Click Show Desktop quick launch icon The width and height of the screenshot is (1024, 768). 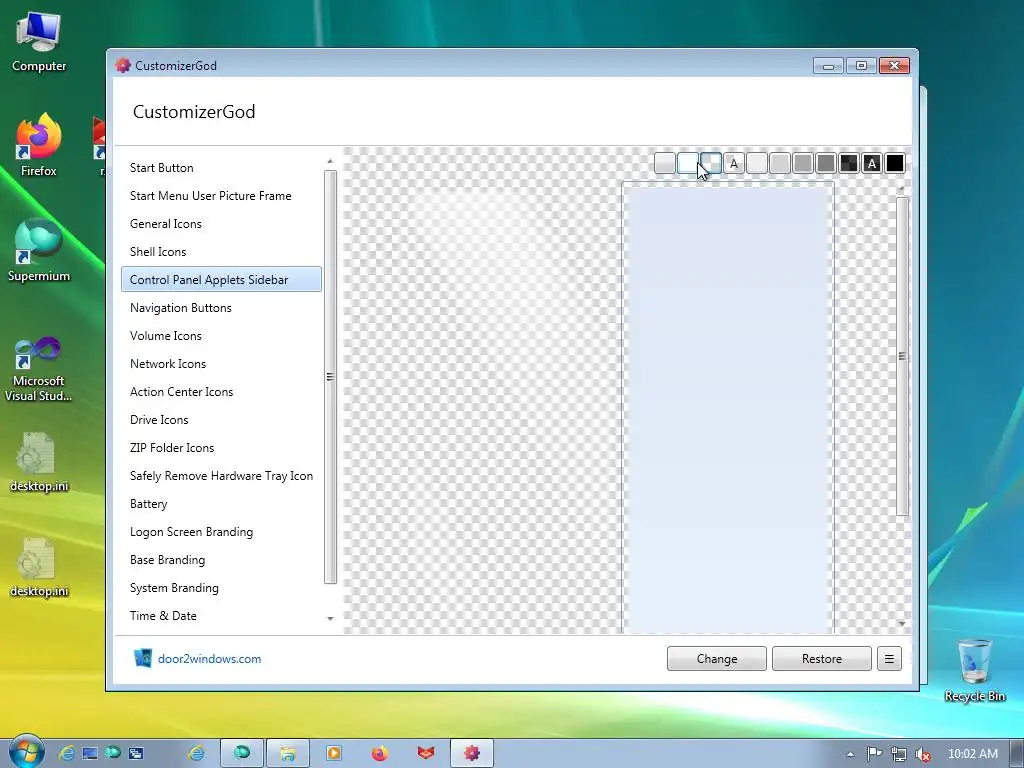pos(89,754)
